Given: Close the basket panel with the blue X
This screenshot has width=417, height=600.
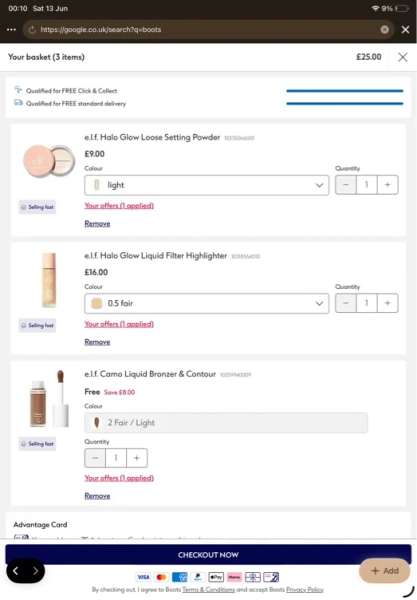Looking at the screenshot, I should [402, 57].
